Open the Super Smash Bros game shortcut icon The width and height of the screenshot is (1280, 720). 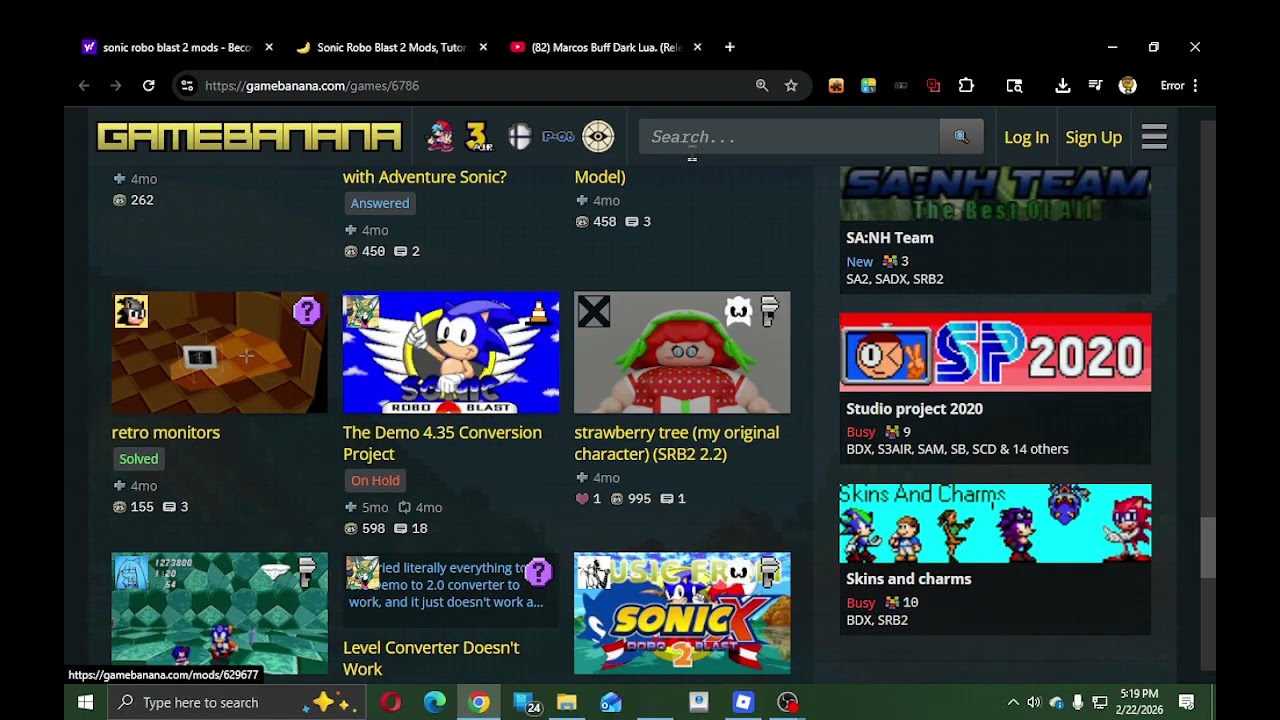(x=519, y=137)
